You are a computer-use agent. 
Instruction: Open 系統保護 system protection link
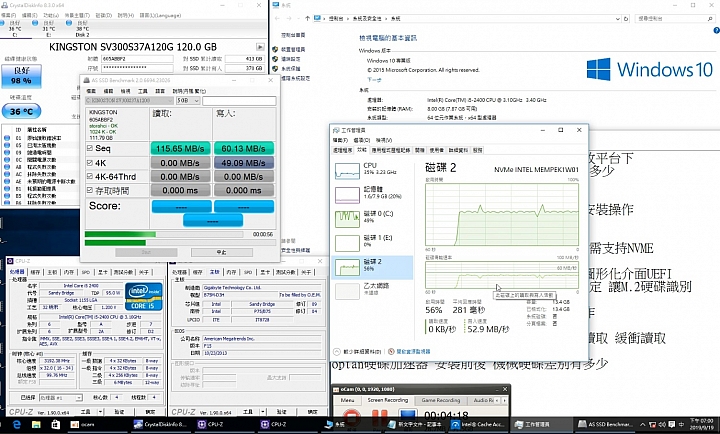(290, 68)
